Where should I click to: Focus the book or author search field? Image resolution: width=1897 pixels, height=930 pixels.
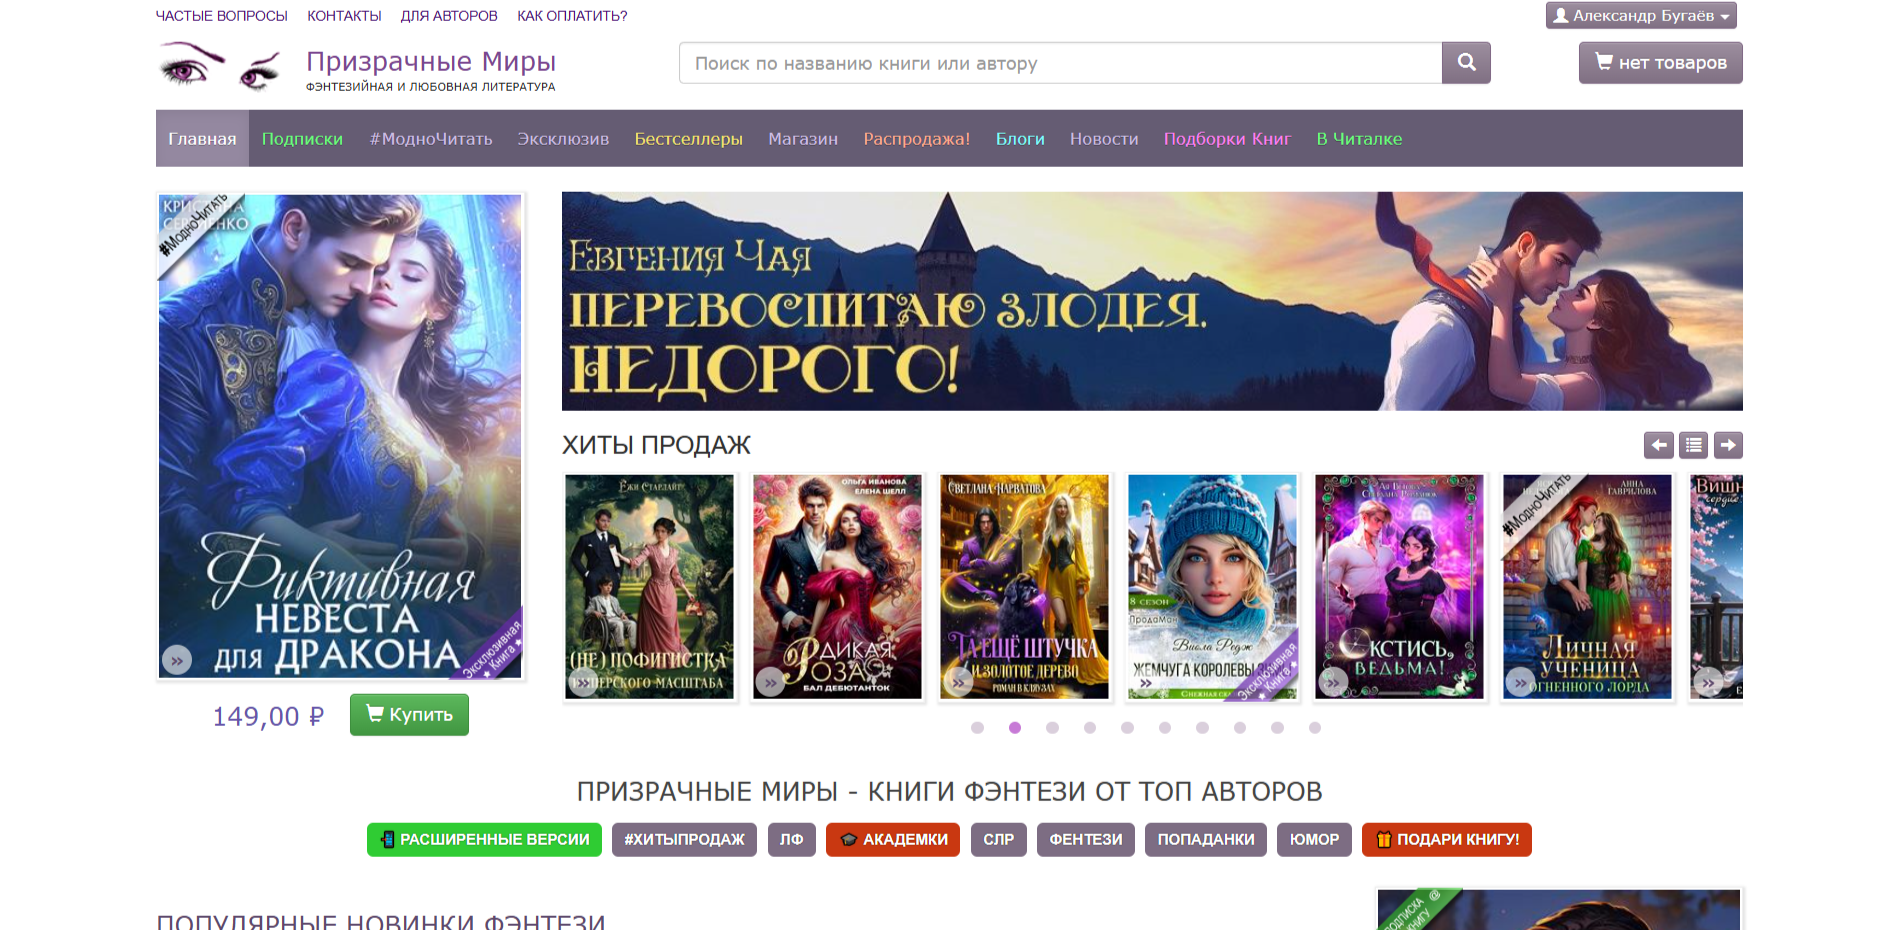(1060, 62)
